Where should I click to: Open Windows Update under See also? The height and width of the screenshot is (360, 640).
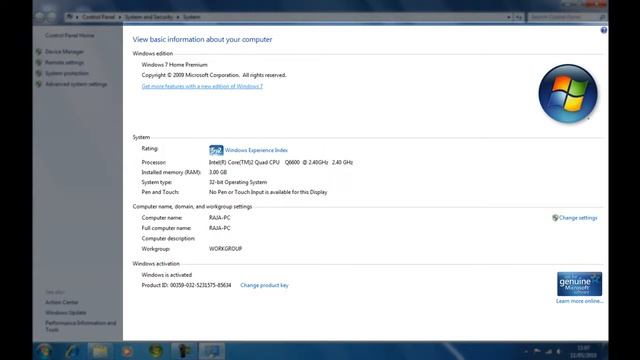(x=66, y=313)
